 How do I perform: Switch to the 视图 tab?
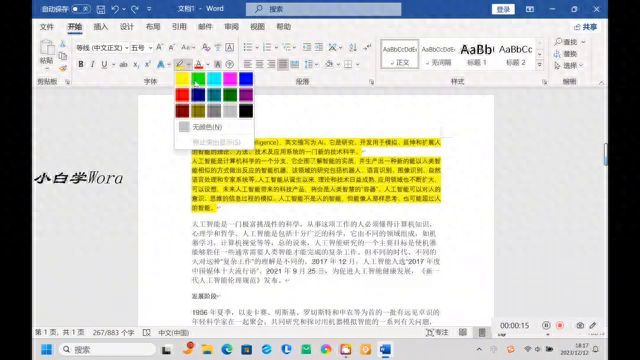(257, 27)
